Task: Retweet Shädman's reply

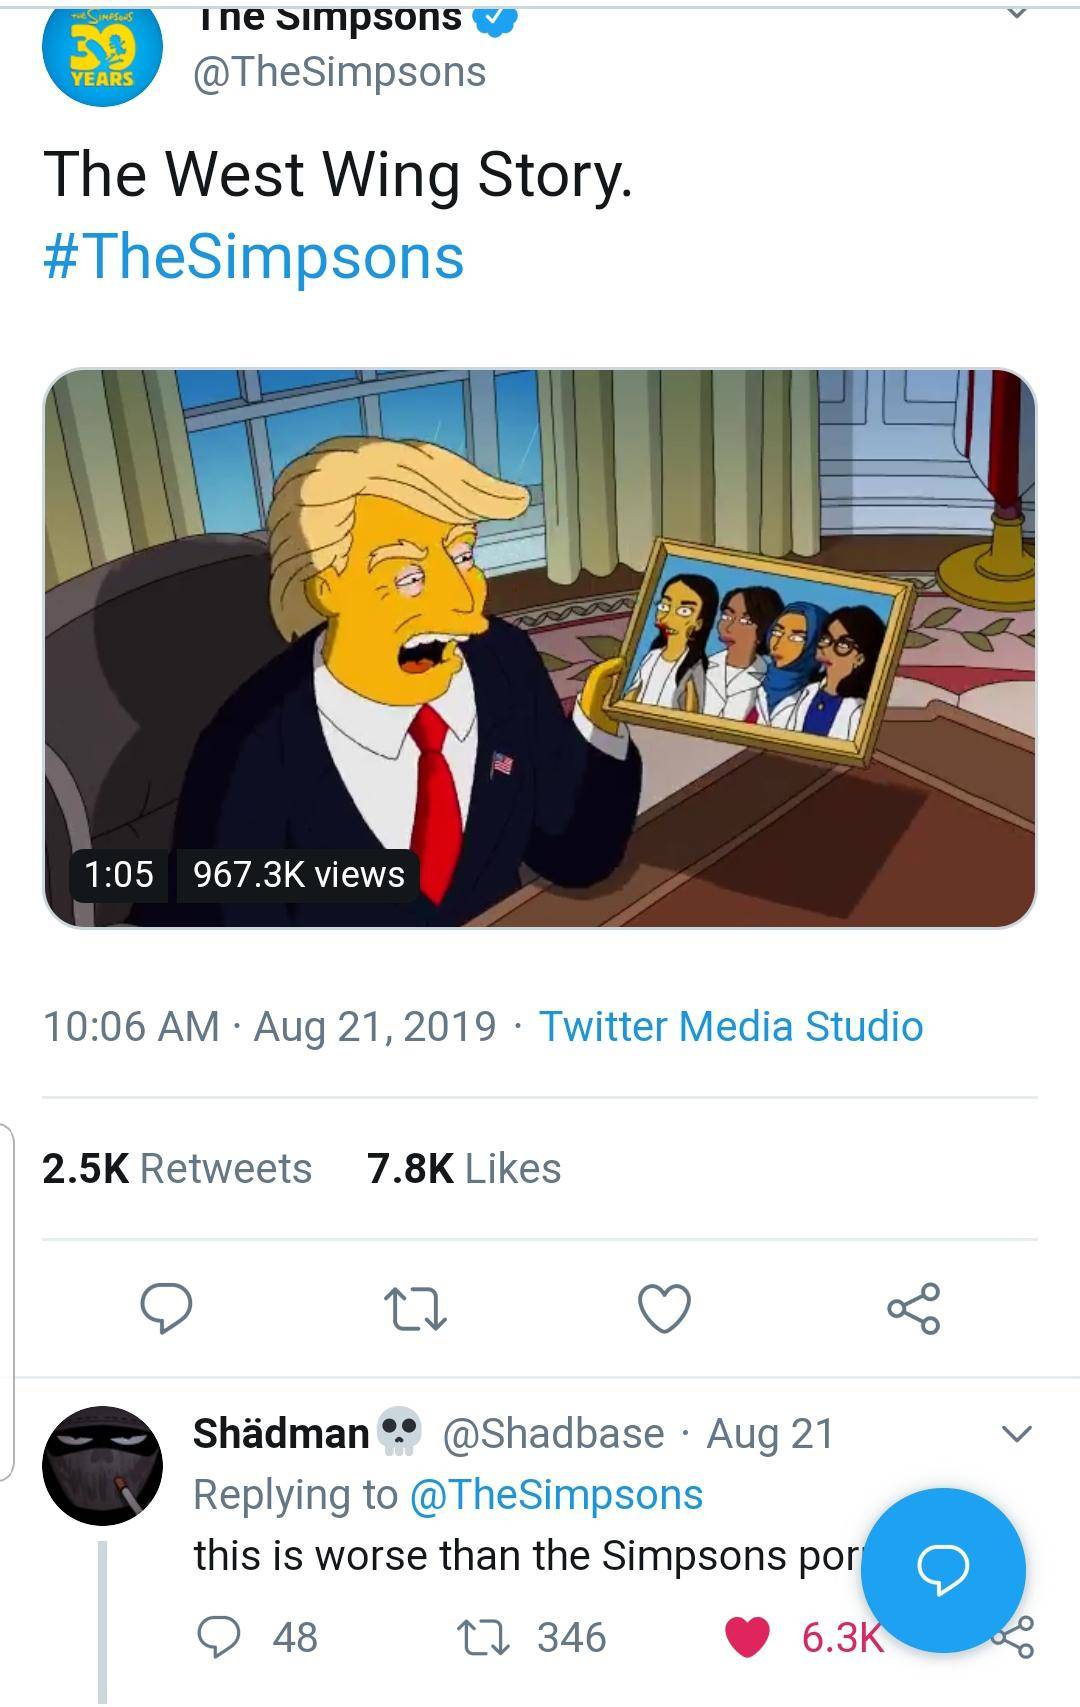Action: pos(482,1637)
